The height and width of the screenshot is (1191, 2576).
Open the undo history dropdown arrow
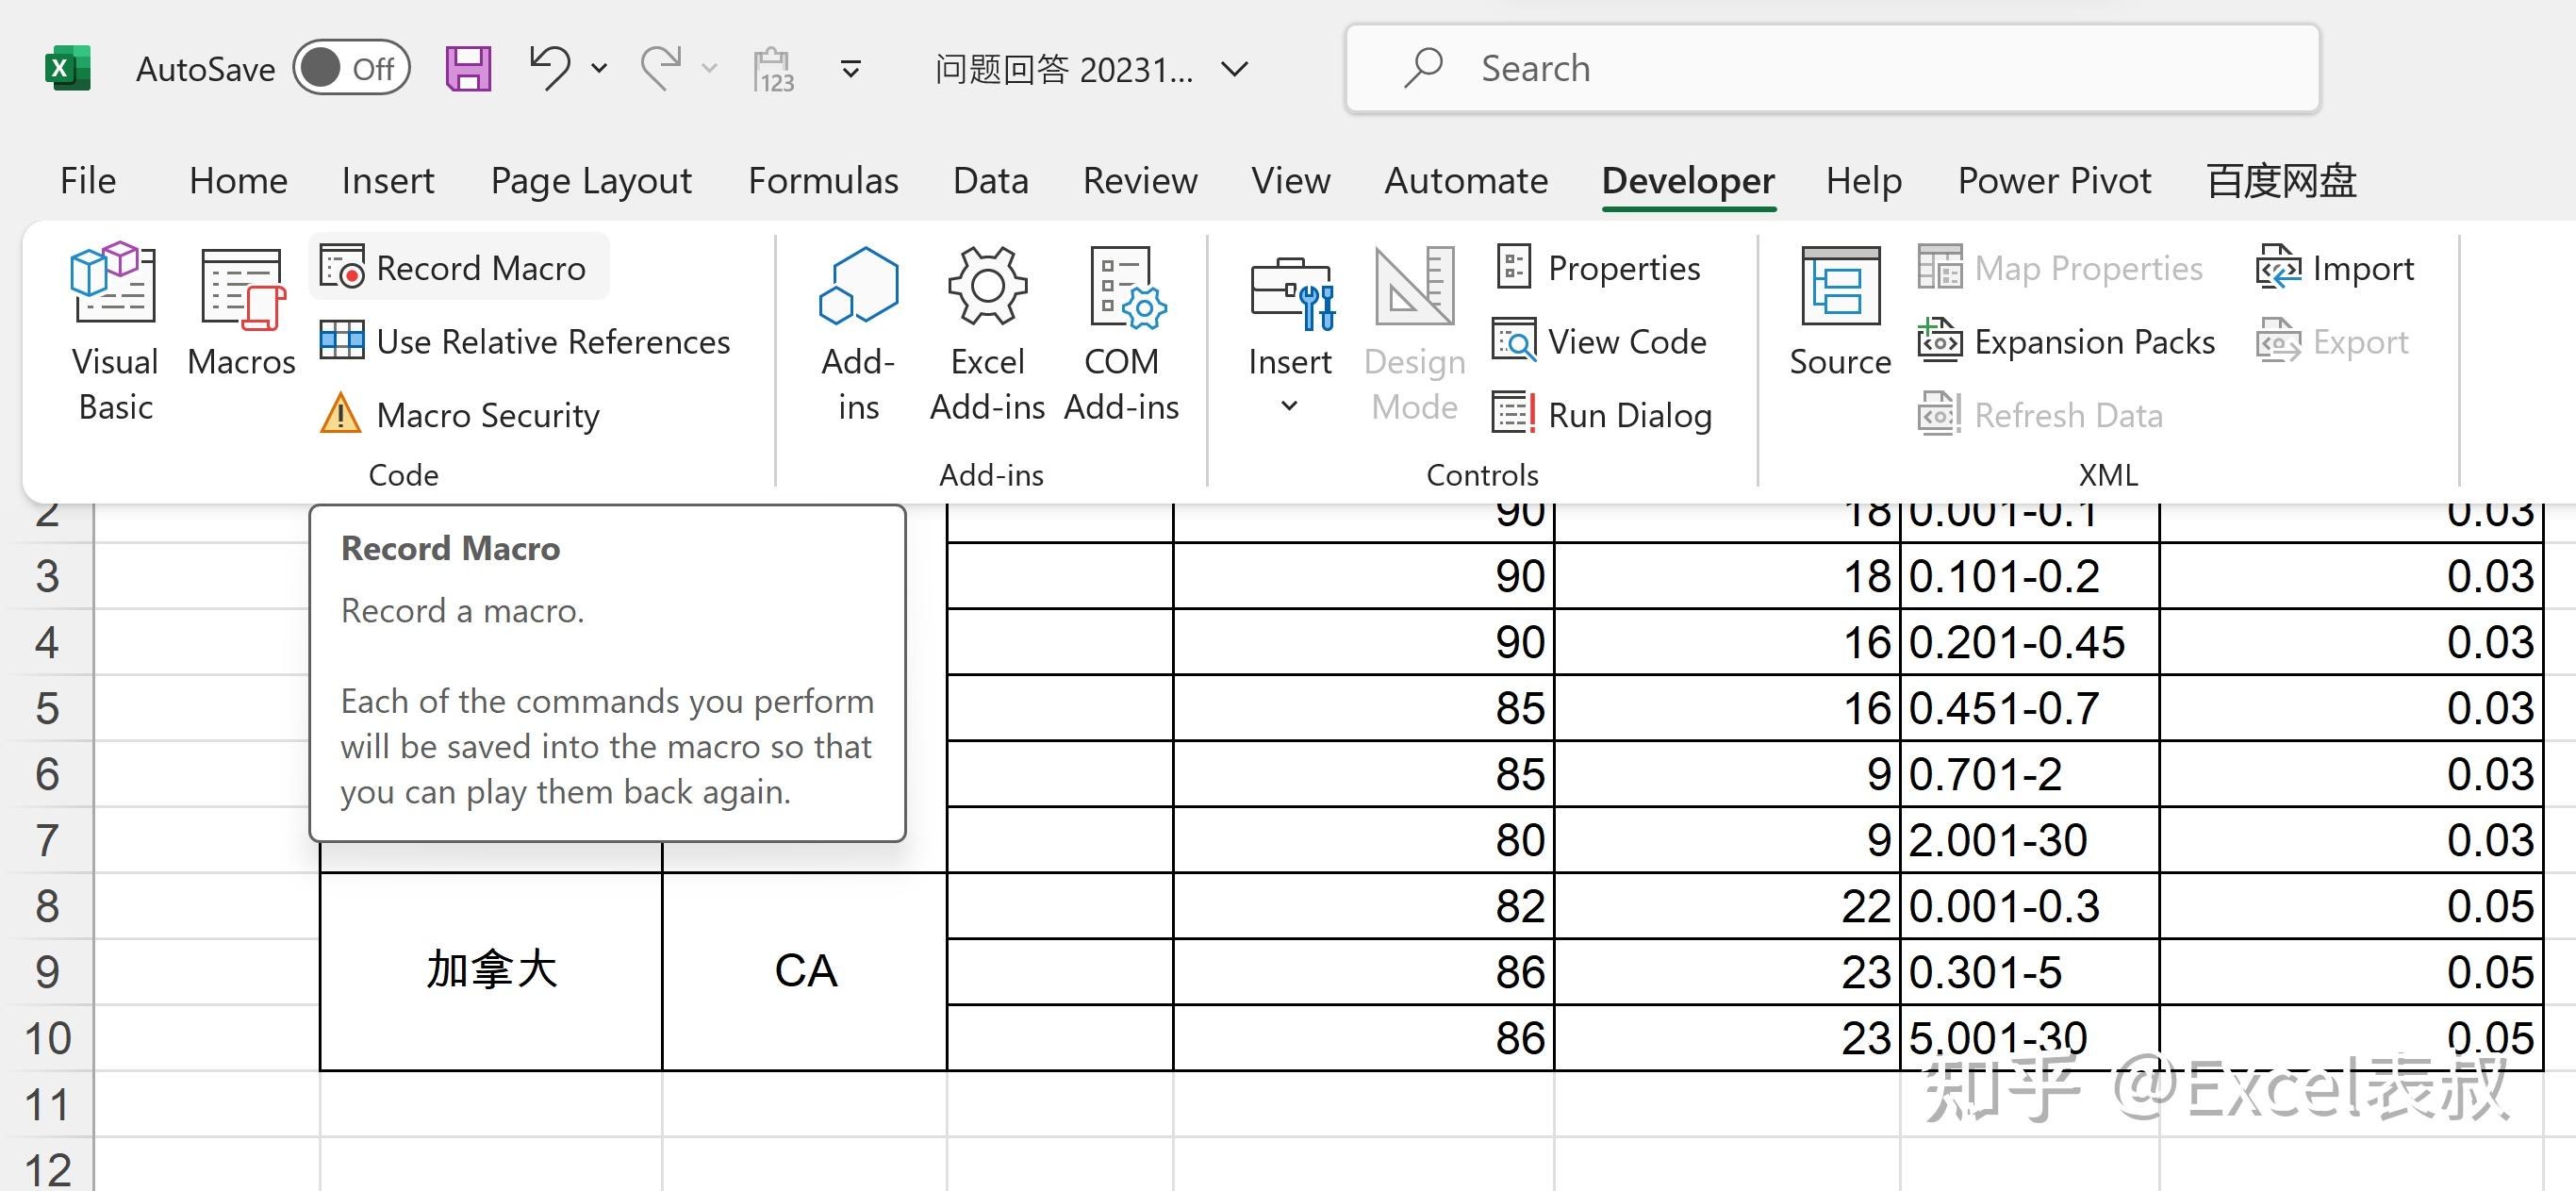(599, 69)
